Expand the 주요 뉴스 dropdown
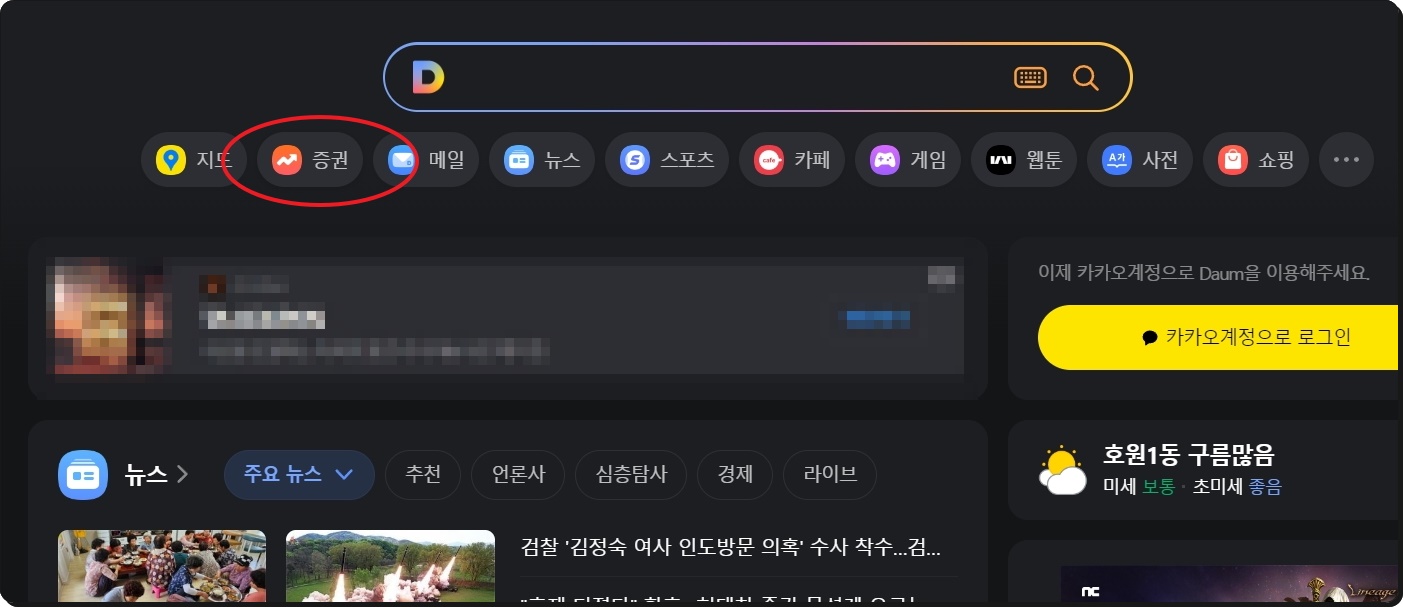The image size is (1403, 607). click(299, 475)
